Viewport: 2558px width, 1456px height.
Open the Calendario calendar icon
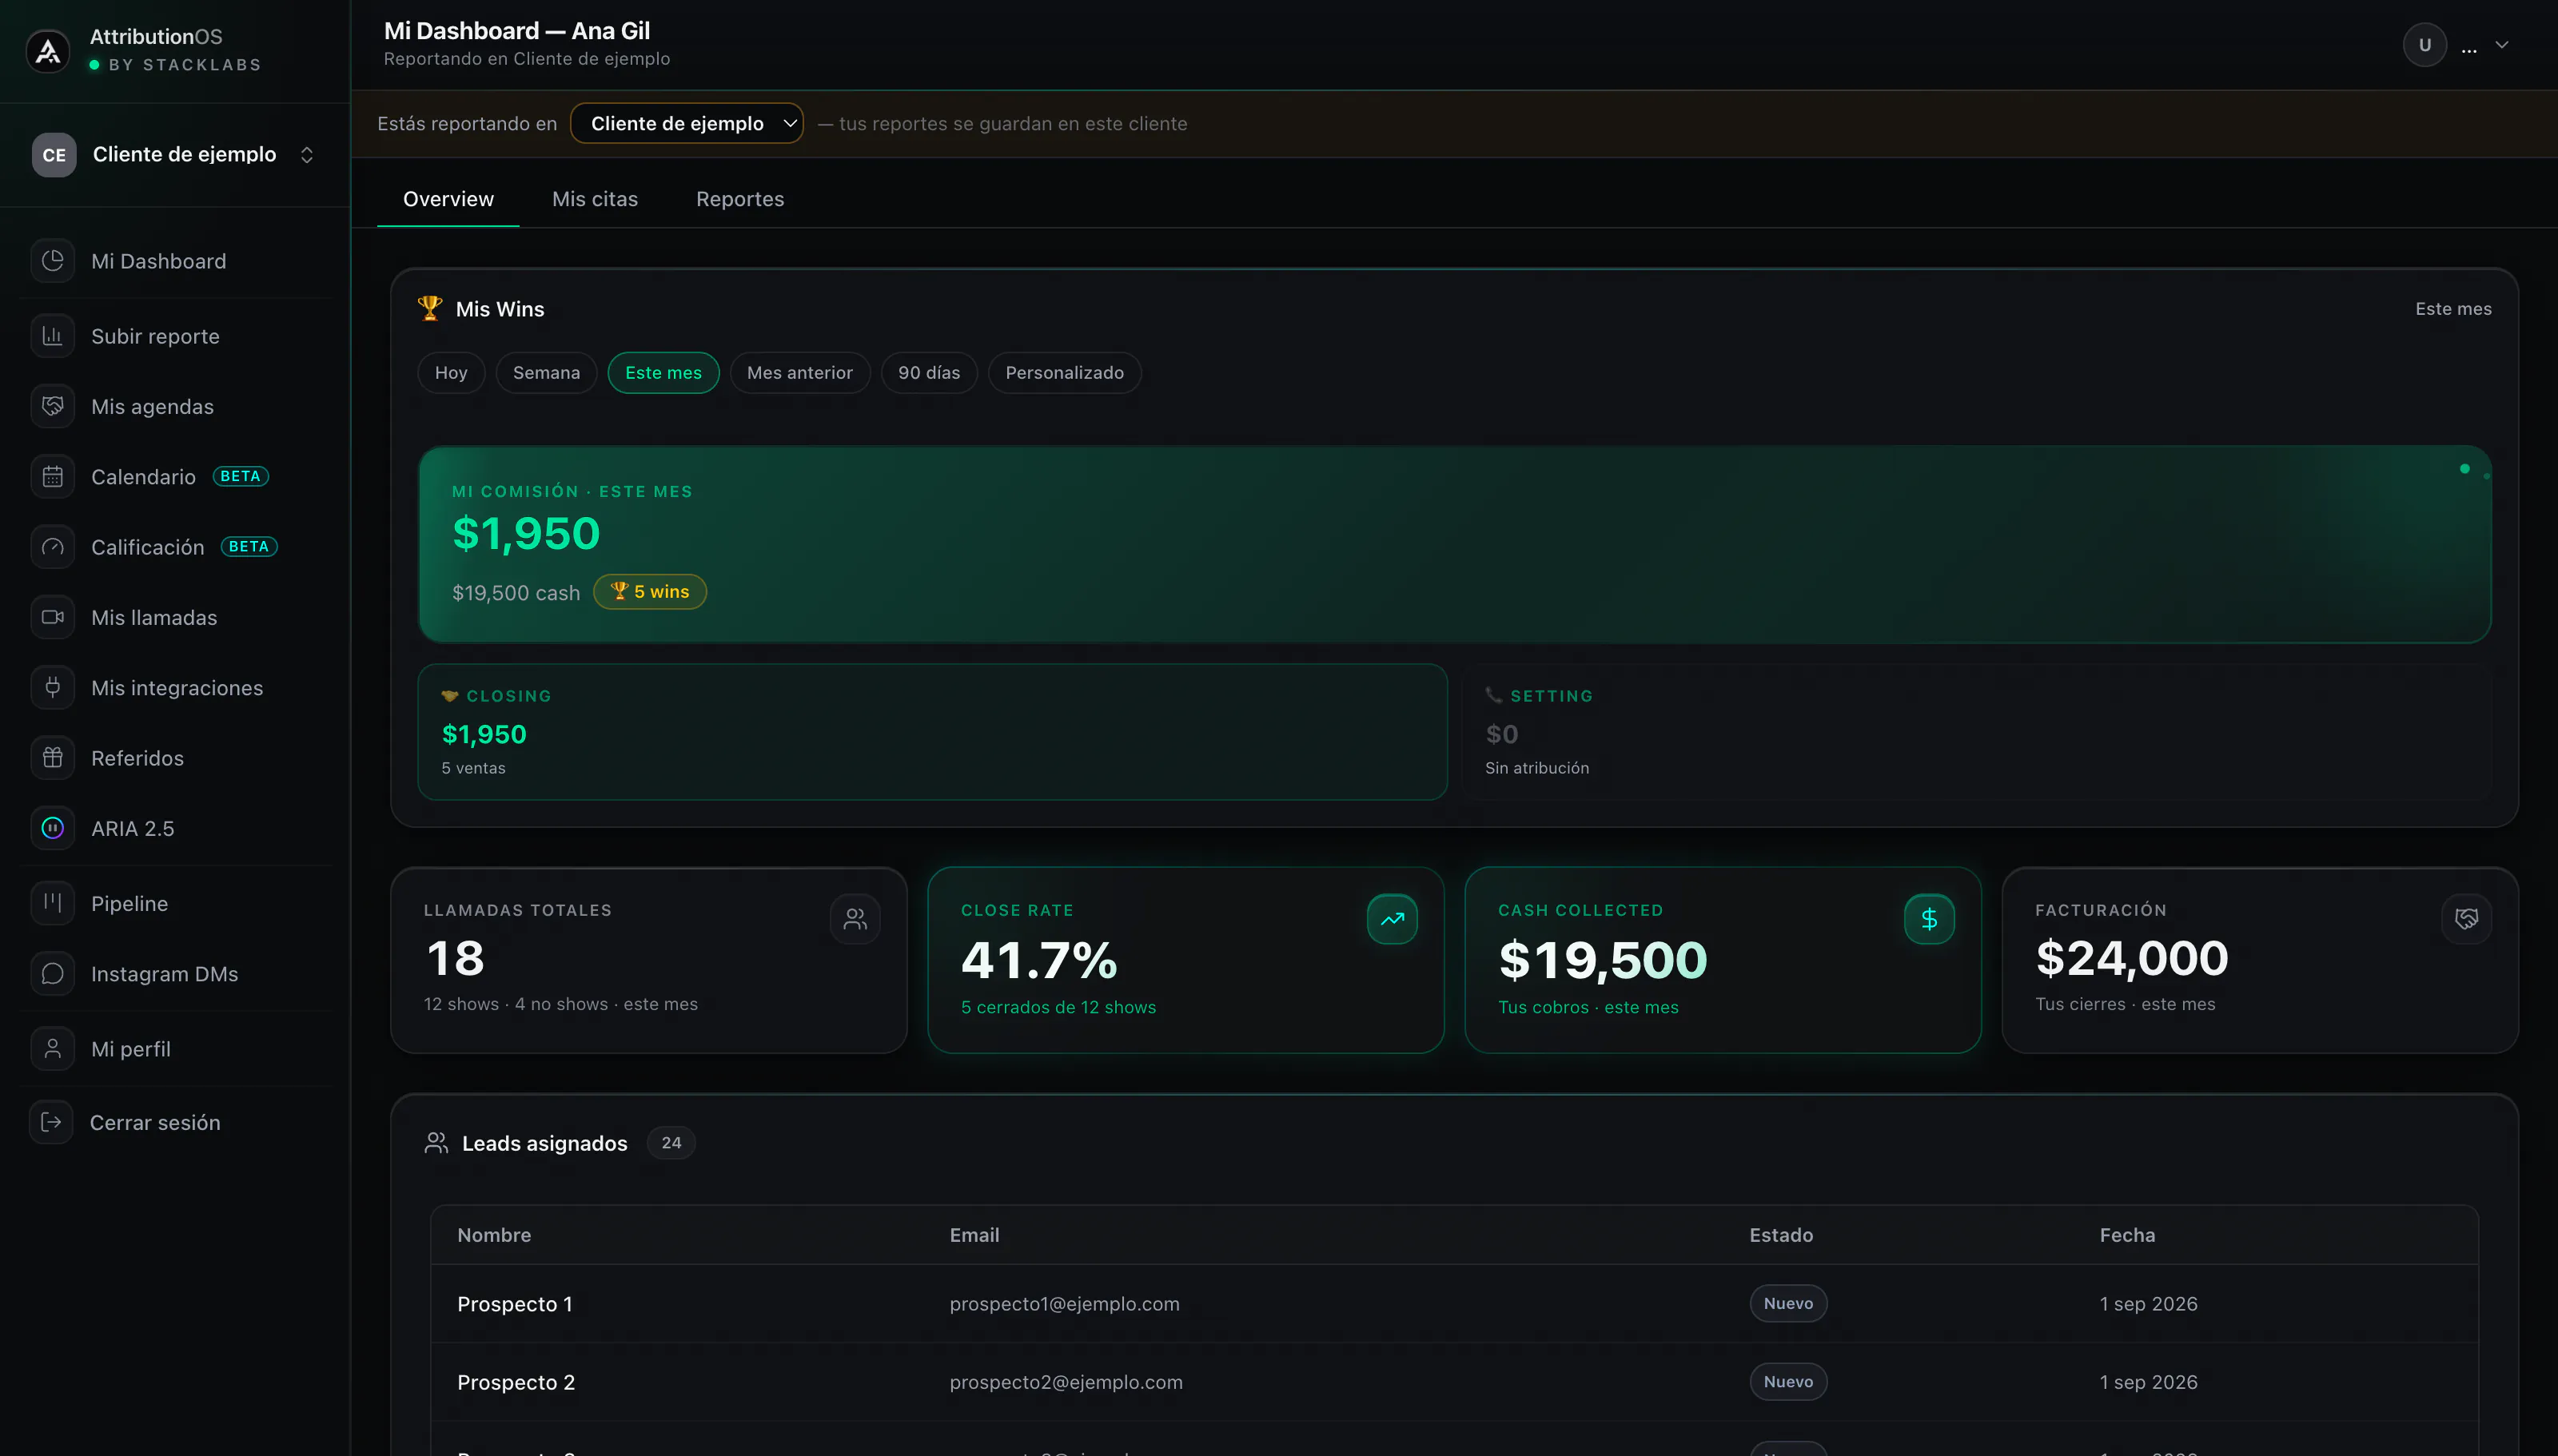pos(53,477)
